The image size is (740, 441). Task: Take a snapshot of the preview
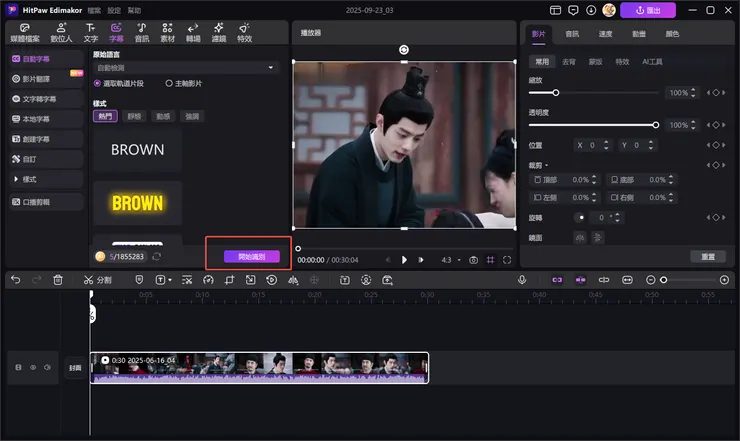473,260
